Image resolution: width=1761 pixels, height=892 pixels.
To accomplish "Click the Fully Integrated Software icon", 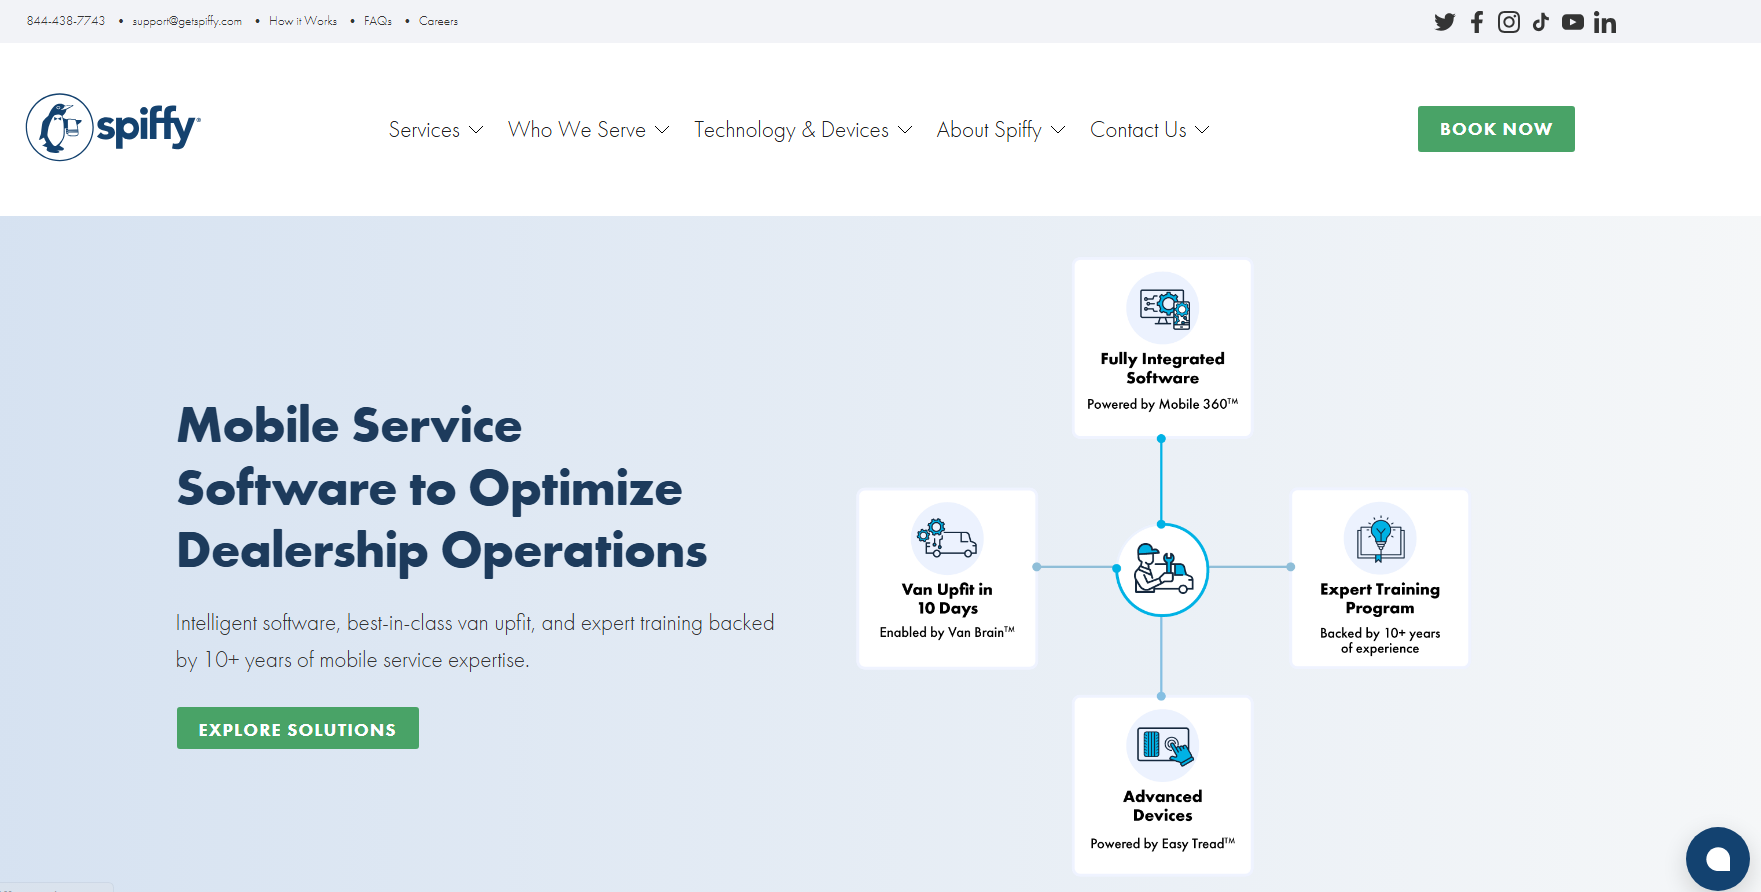I will (x=1163, y=308).
